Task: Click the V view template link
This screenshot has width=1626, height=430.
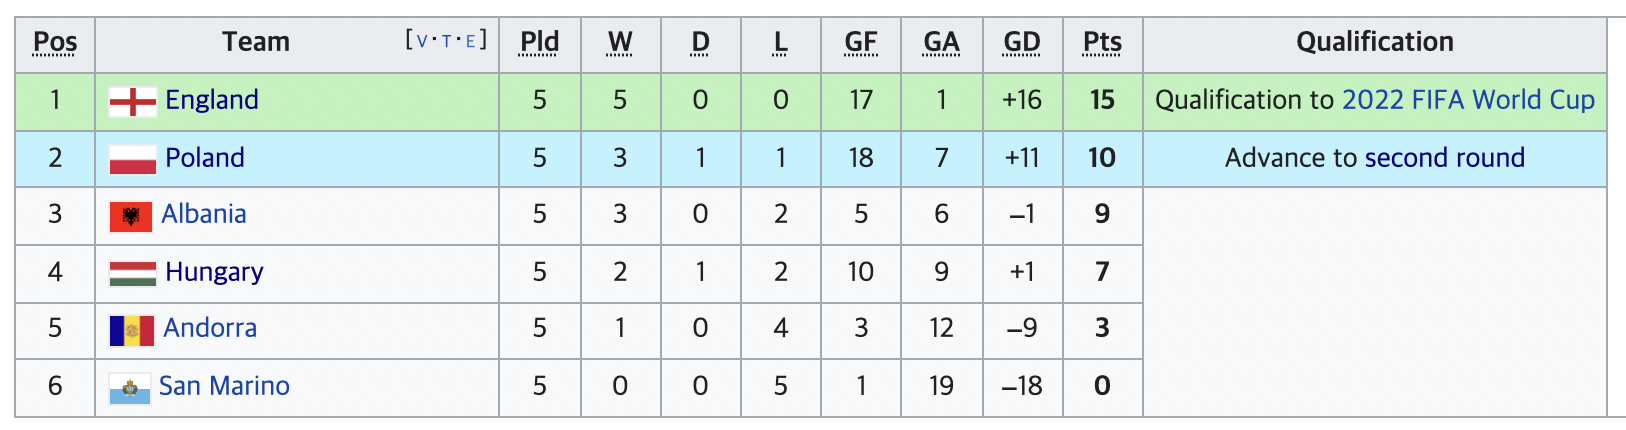Action: coord(421,41)
